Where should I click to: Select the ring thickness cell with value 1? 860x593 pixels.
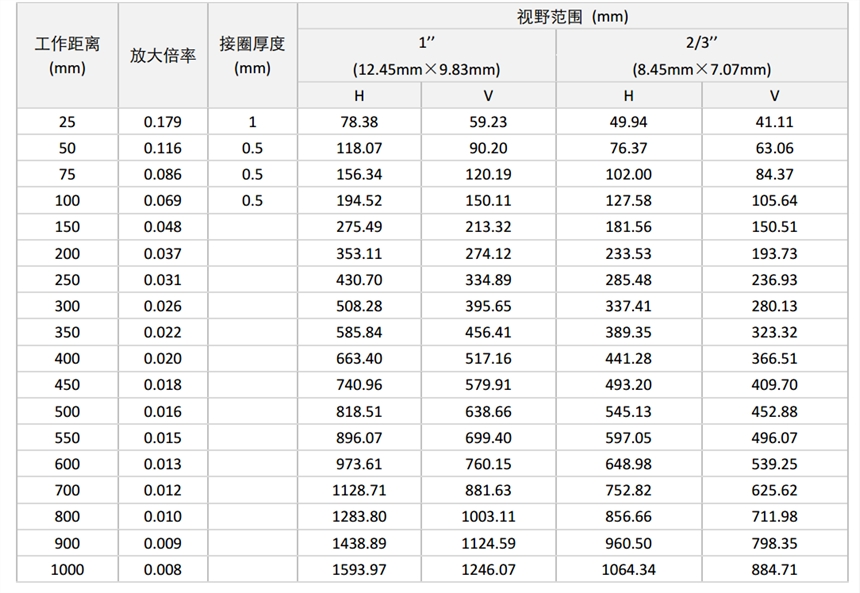click(252, 122)
